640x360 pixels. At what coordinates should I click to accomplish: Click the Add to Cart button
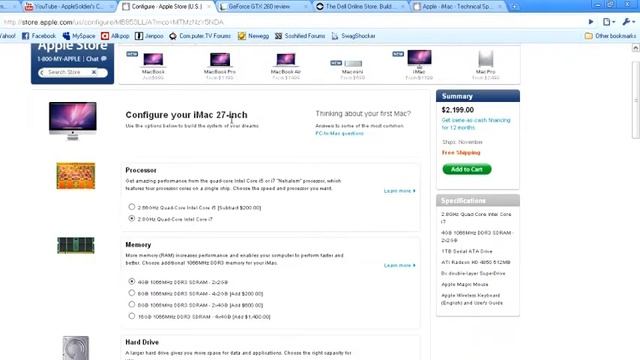click(x=467, y=169)
